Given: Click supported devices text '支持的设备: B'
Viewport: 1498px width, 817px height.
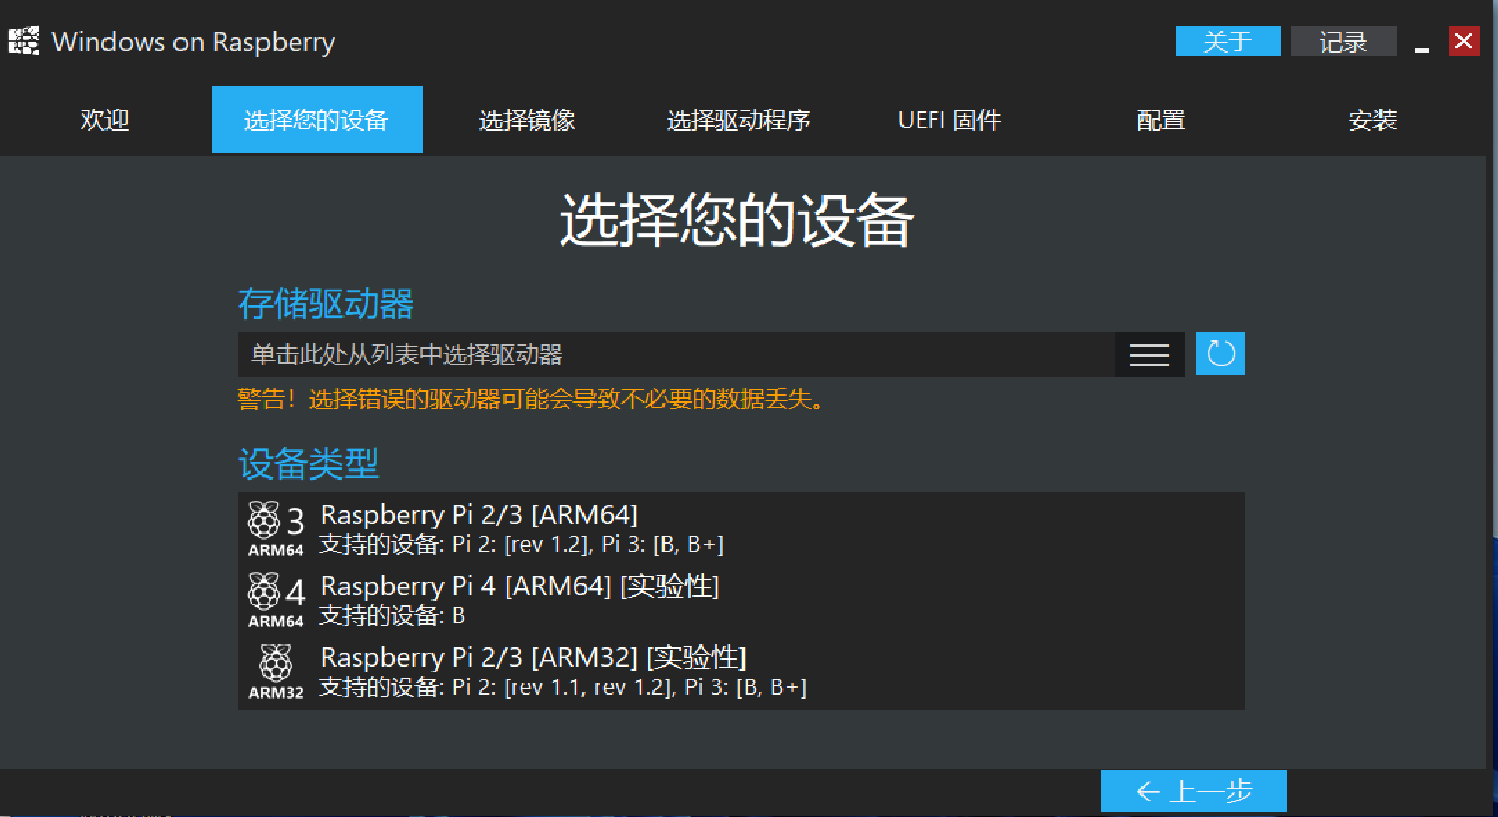Looking at the screenshot, I should click(392, 616).
